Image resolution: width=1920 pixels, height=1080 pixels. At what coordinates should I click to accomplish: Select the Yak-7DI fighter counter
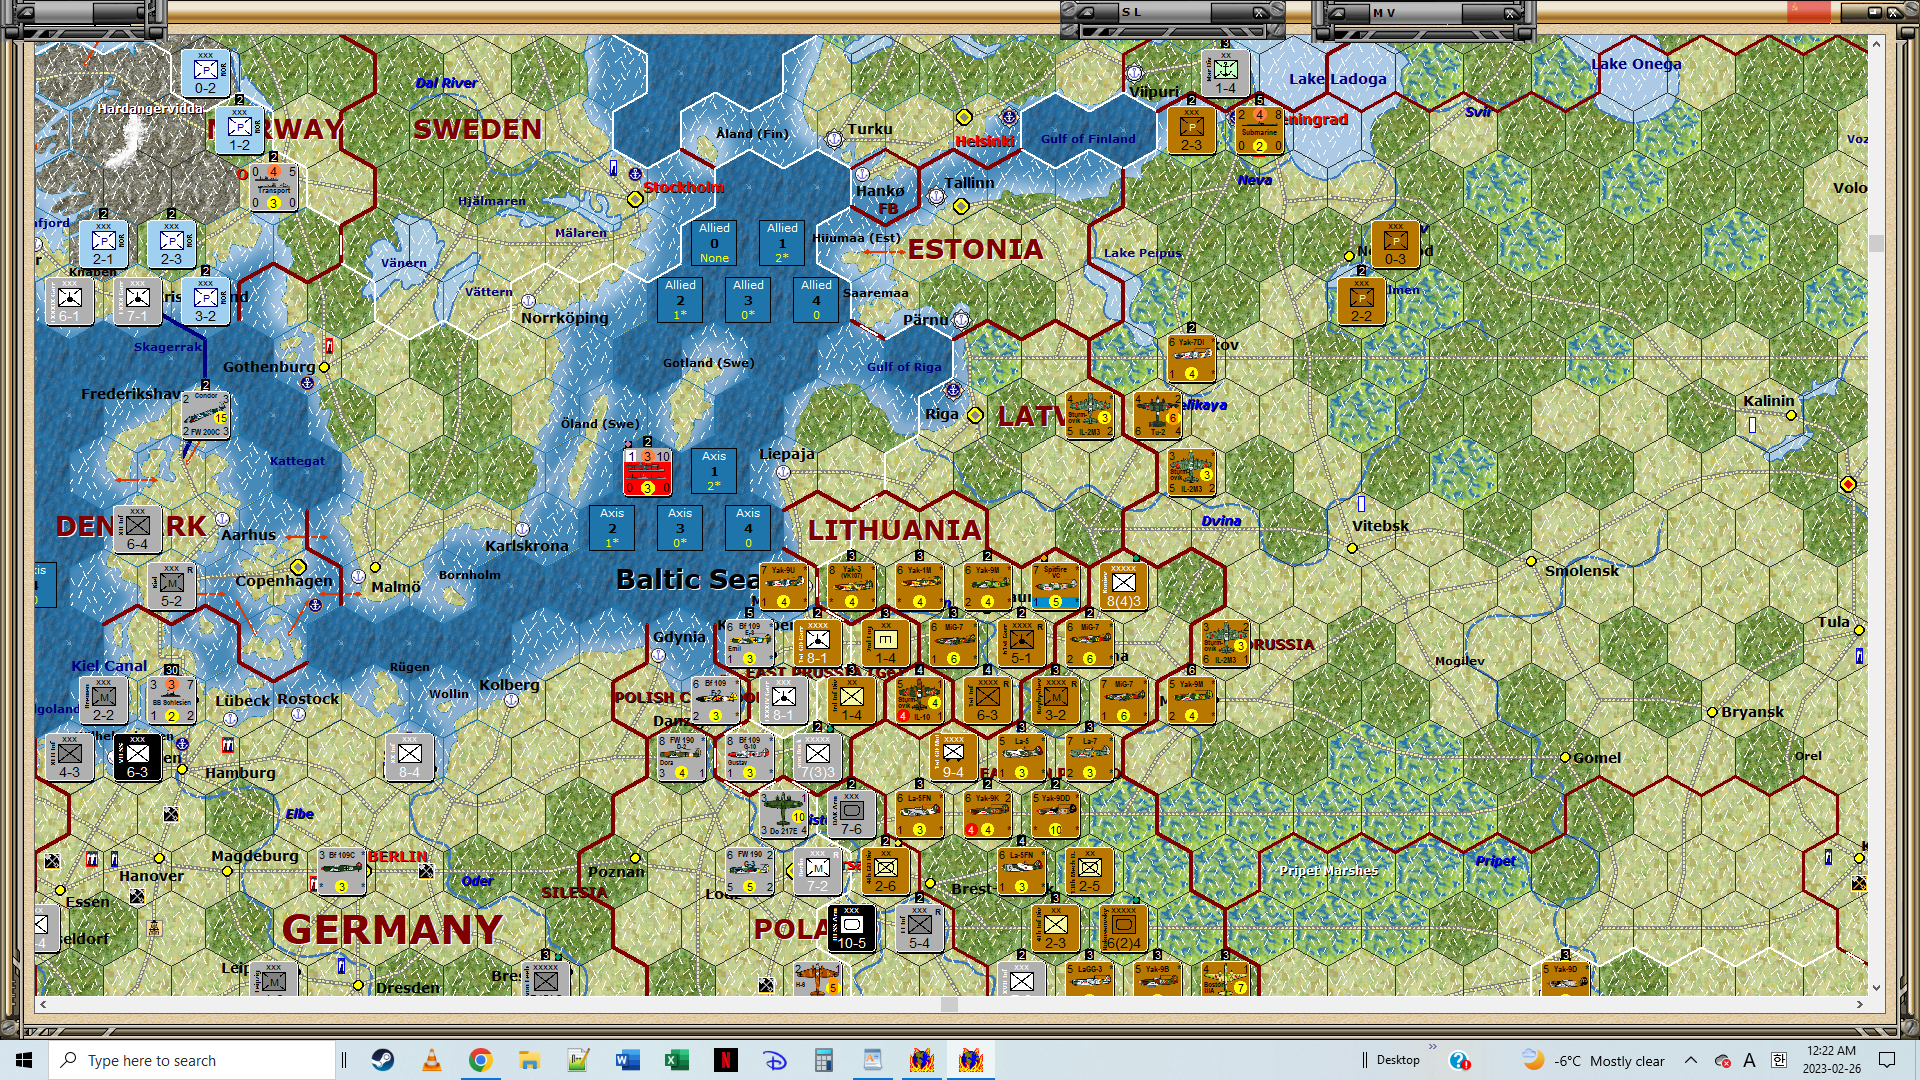pos(1191,358)
